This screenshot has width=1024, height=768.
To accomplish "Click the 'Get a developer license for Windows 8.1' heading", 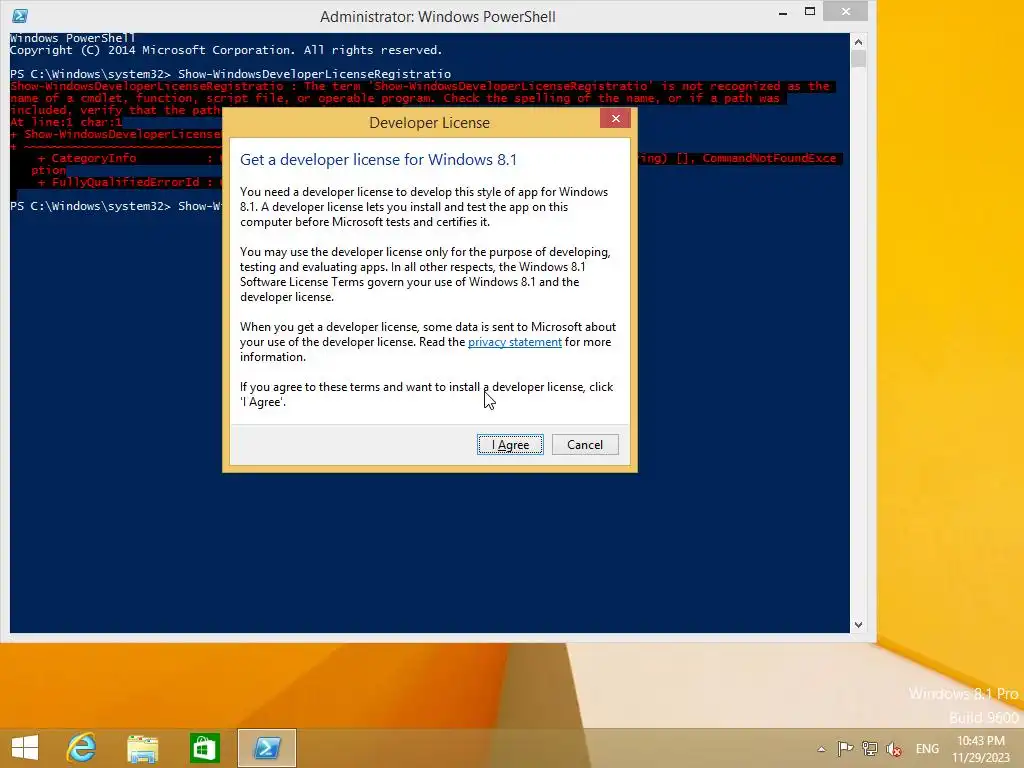I will tap(378, 160).
